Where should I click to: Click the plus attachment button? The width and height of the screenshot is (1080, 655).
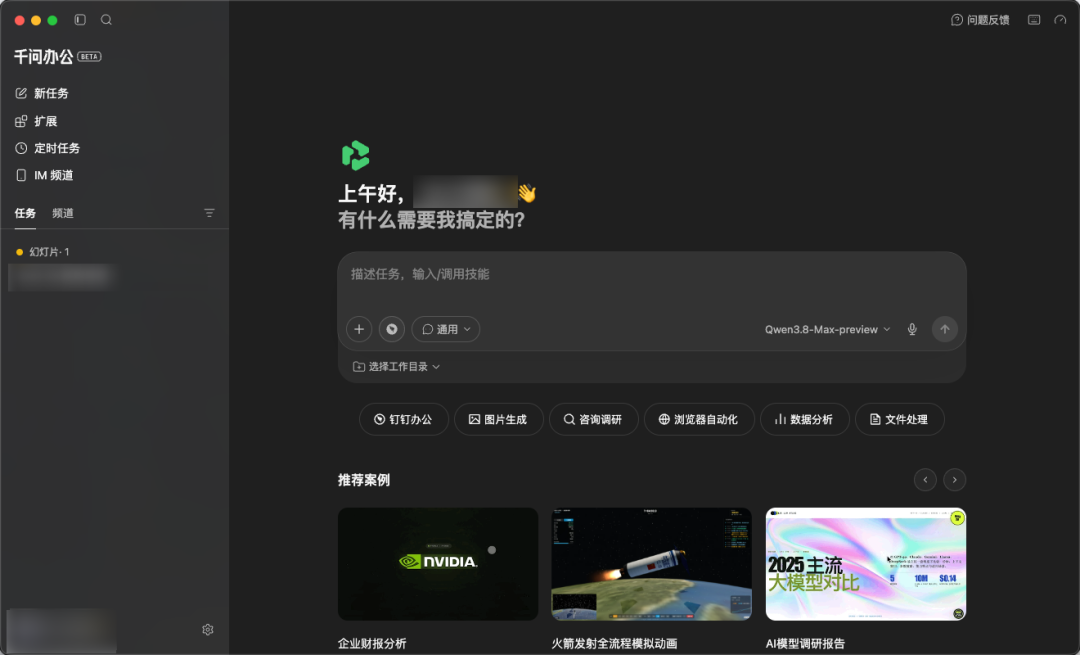coord(359,329)
